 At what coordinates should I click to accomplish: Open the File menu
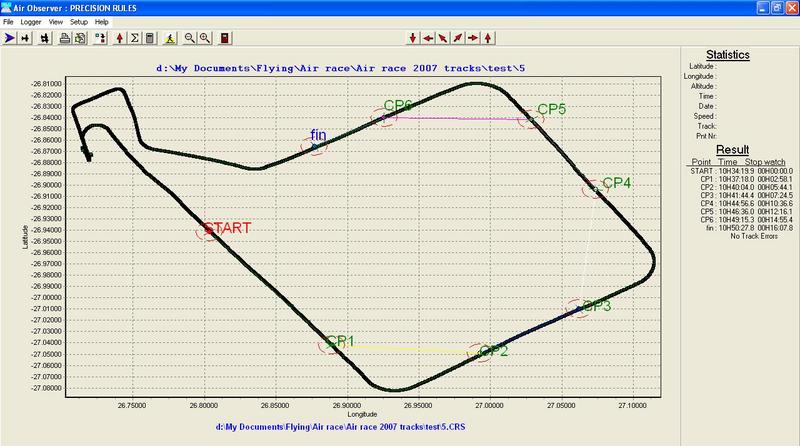point(9,21)
